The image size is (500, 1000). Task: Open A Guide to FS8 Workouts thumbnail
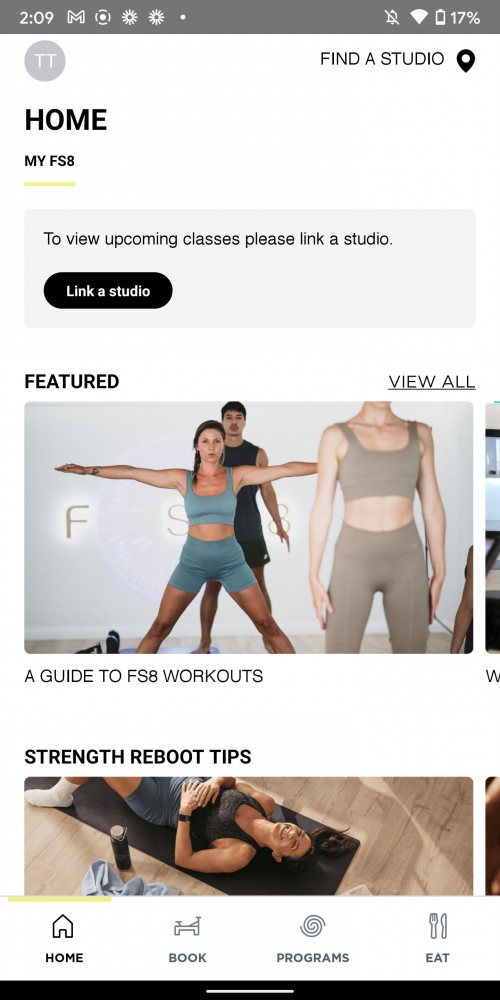(x=249, y=527)
